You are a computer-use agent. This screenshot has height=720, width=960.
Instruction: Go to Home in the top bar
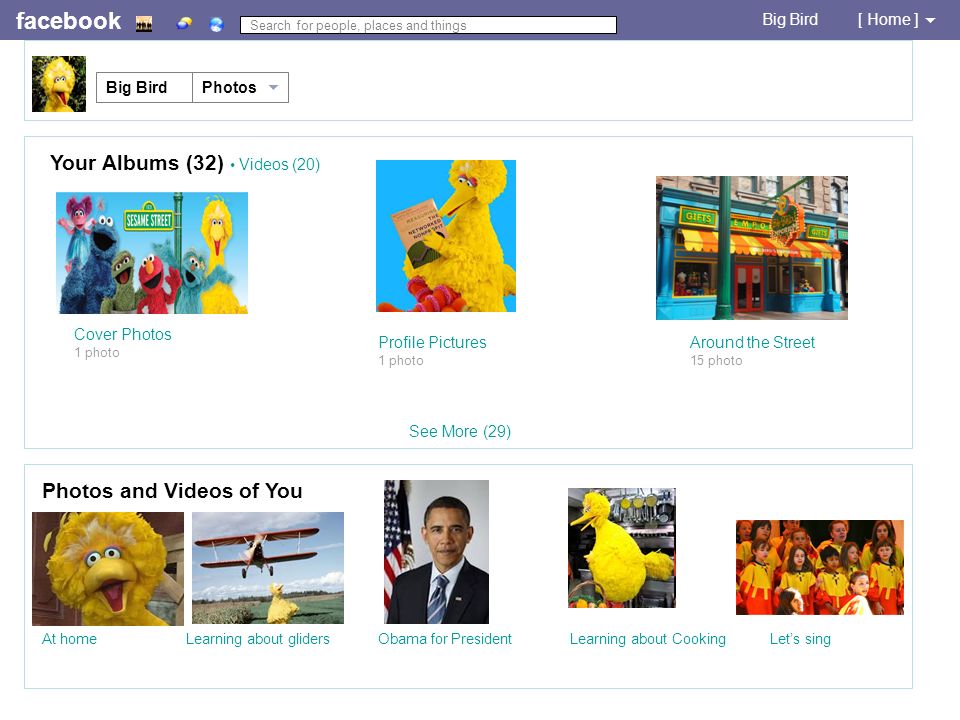tap(888, 20)
